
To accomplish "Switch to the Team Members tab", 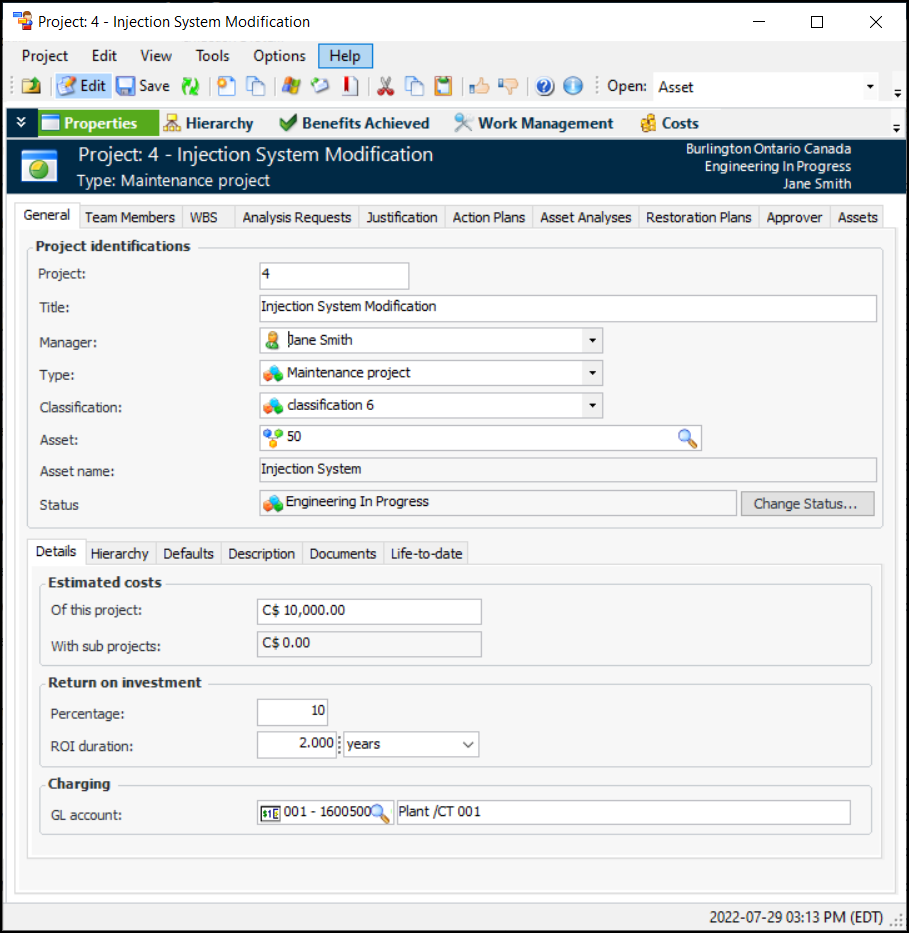I will pos(129,217).
